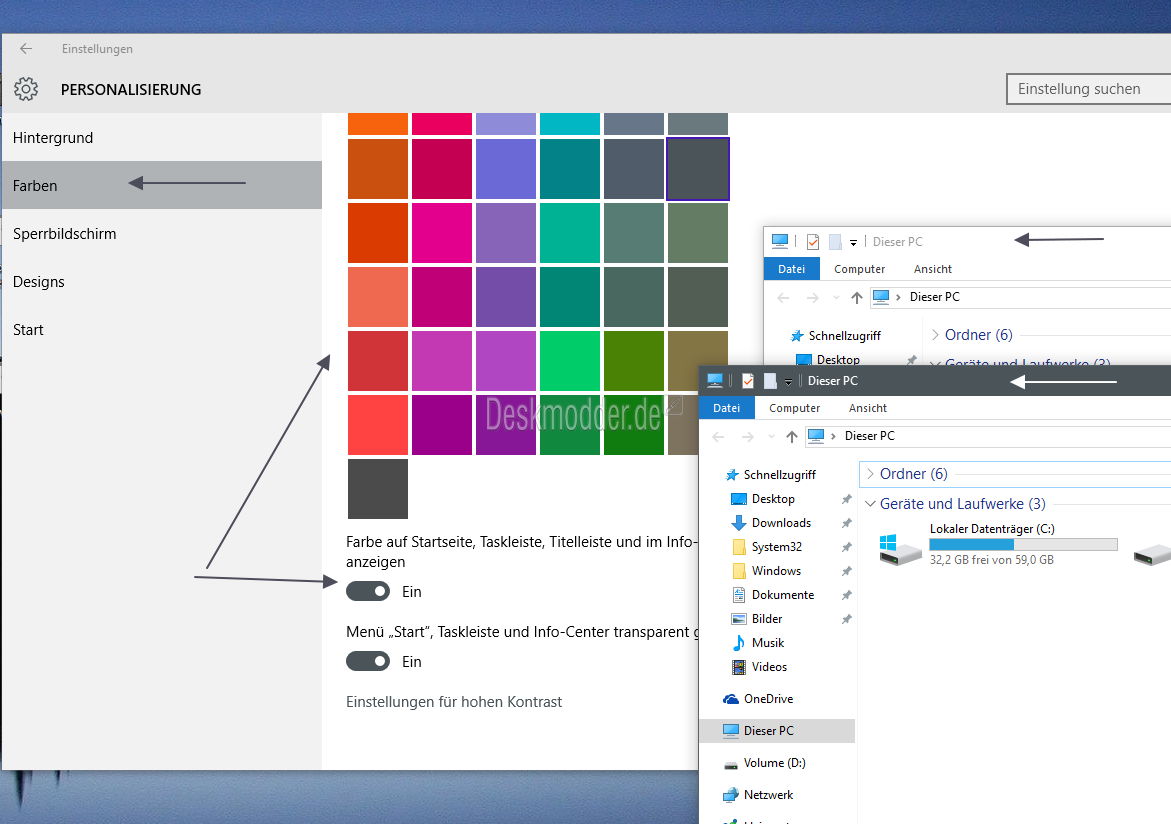Select Start in the settings sidebar
Image resolution: width=1171 pixels, height=824 pixels.
162,329
